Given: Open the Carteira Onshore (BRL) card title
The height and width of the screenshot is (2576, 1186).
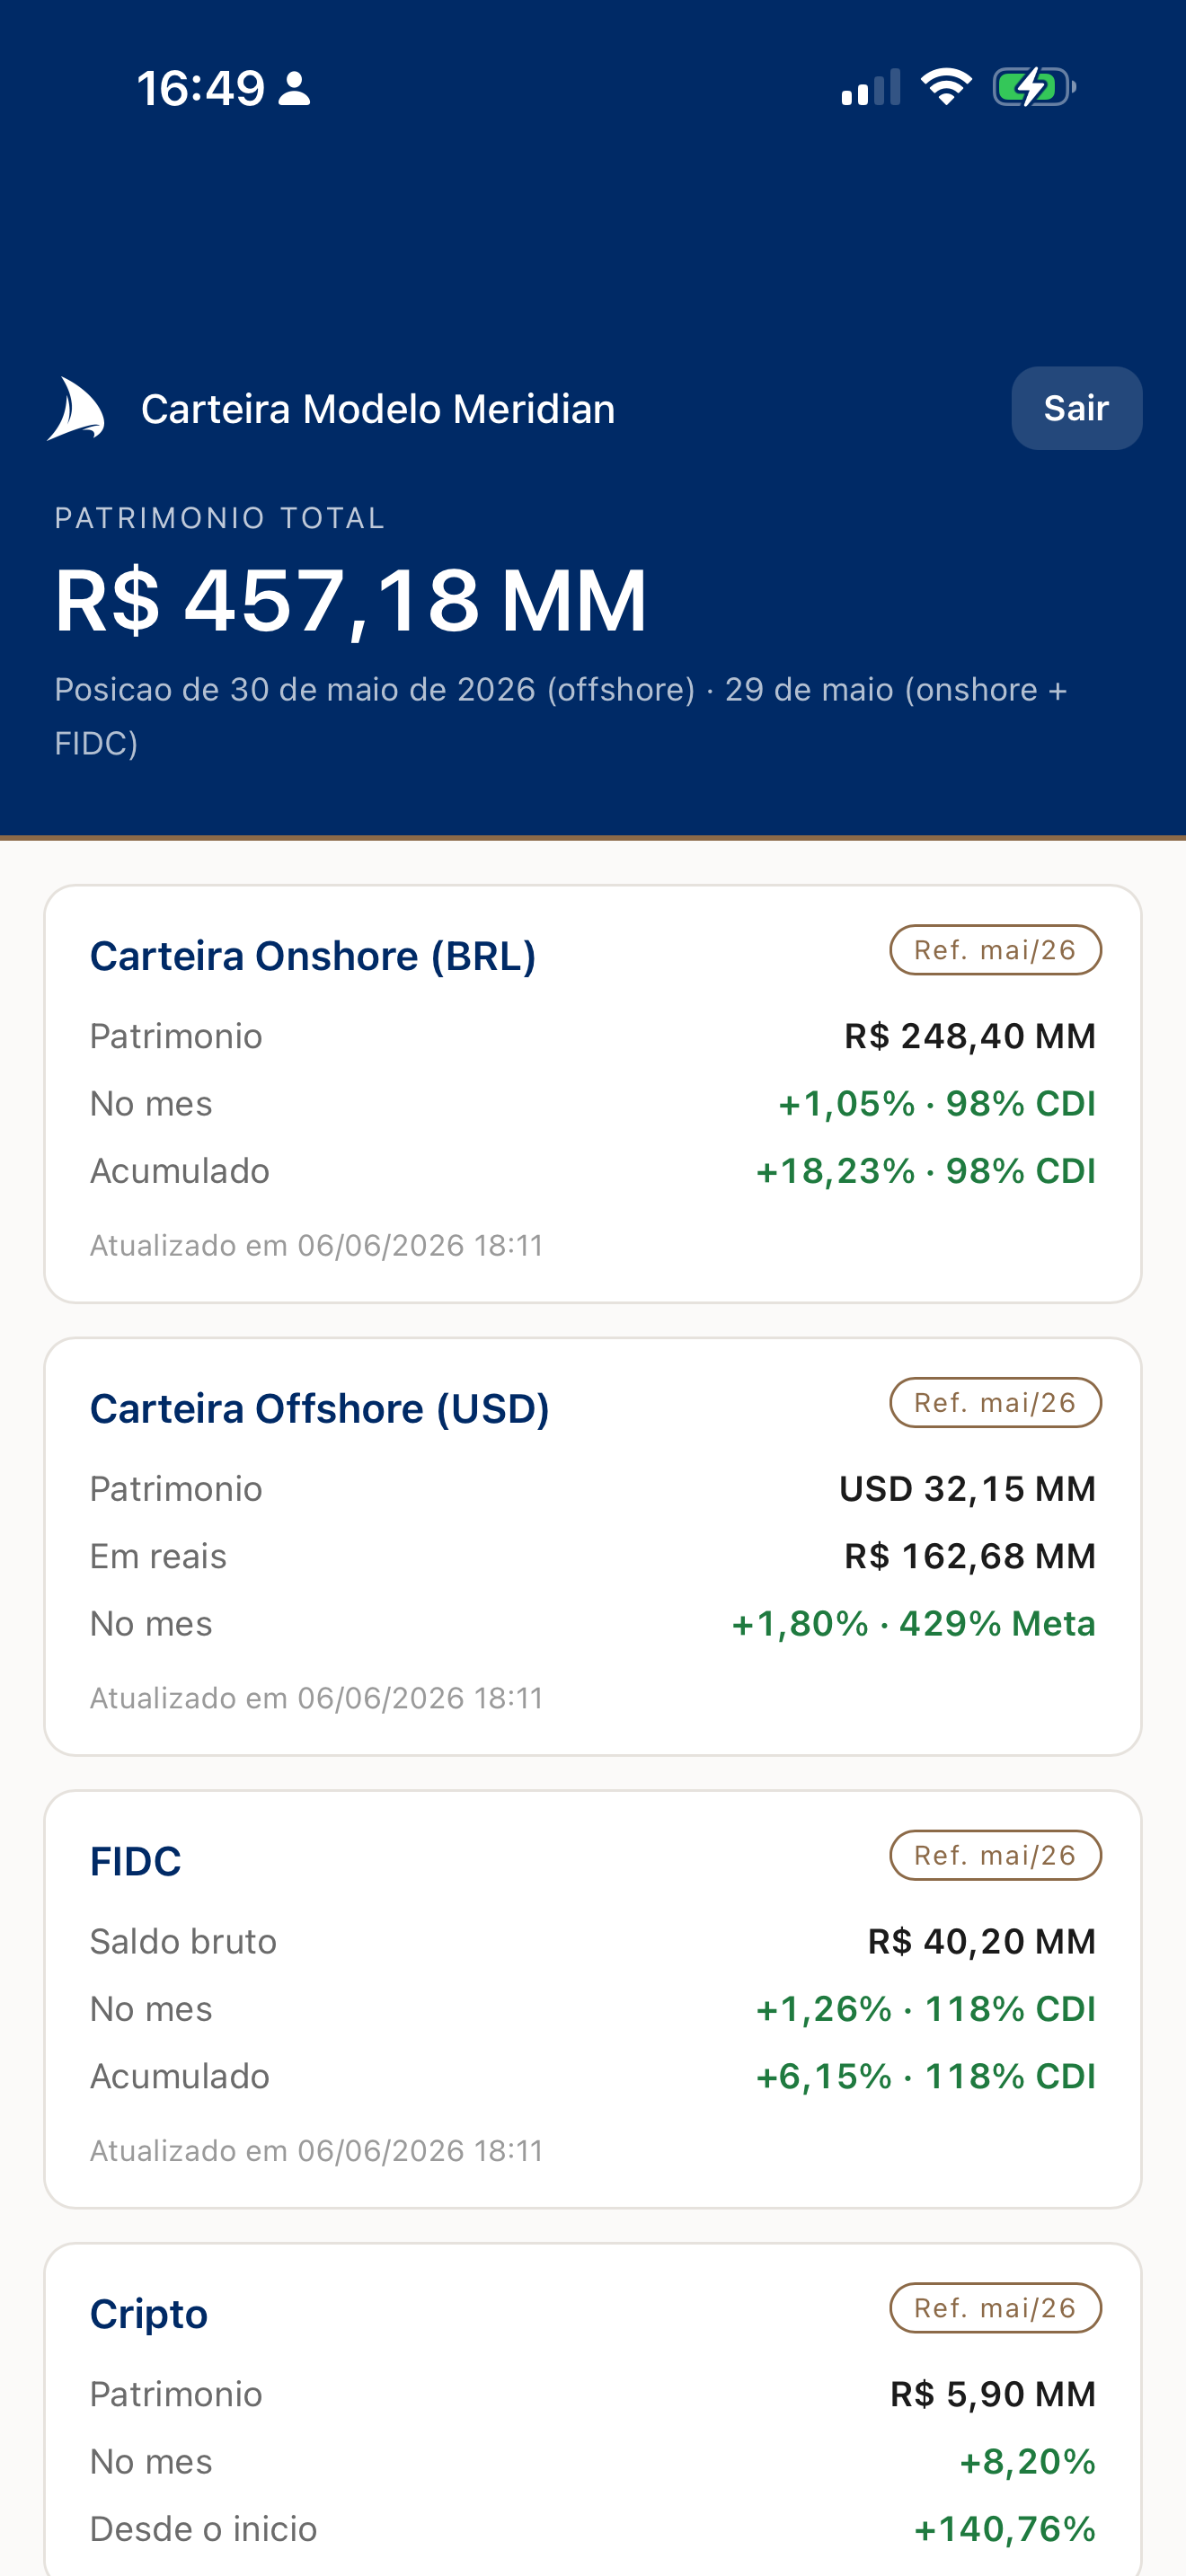Looking at the screenshot, I should pos(313,956).
